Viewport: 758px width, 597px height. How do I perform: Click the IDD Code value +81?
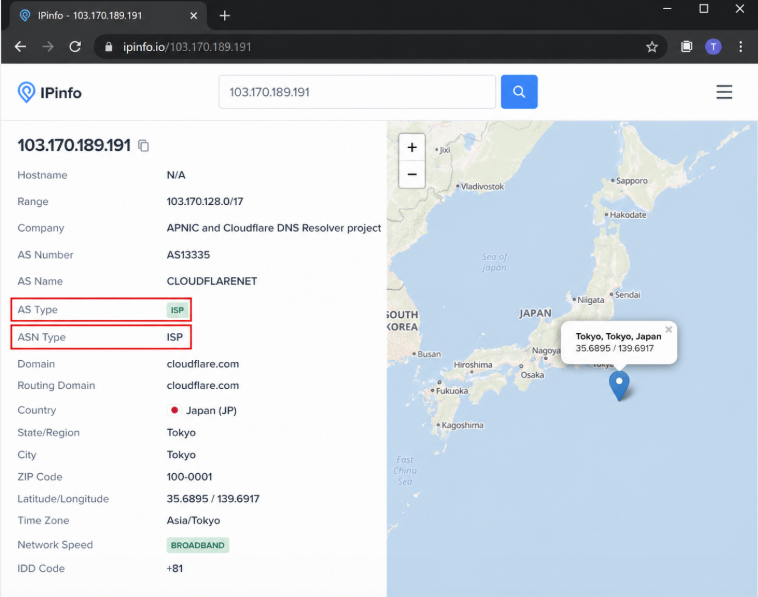(x=175, y=568)
